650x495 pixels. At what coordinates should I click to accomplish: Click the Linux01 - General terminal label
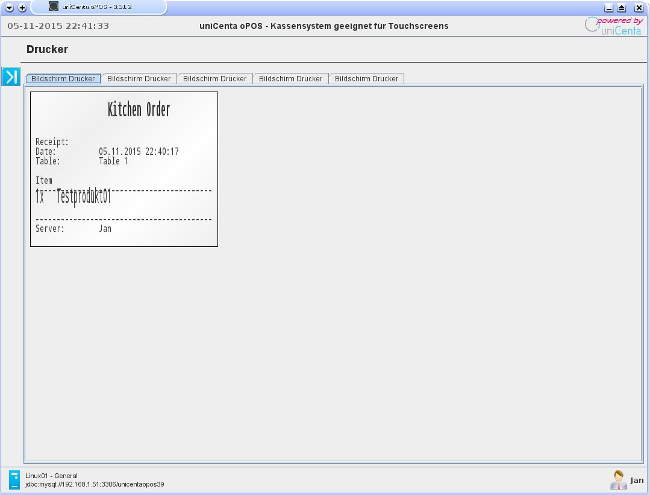(51, 474)
